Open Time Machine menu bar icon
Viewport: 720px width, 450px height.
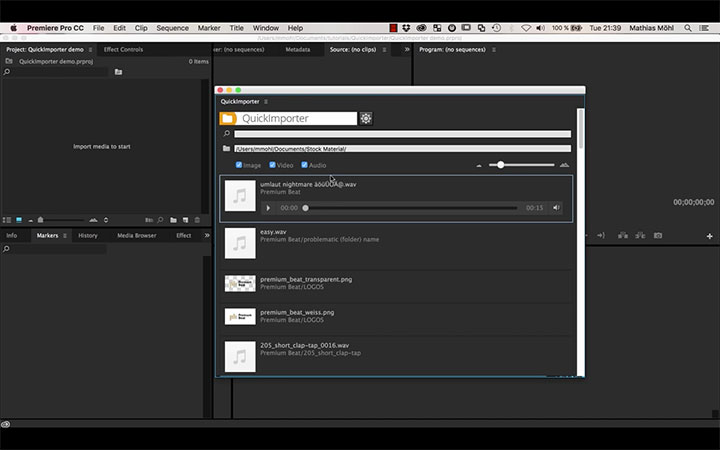click(x=496, y=28)
